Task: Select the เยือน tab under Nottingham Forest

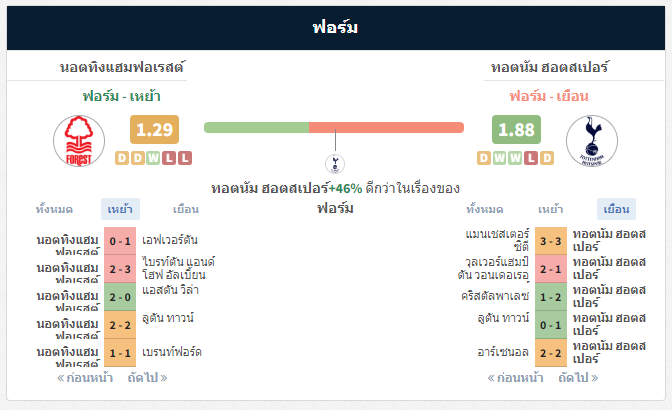Action: (x=186, y=209)
